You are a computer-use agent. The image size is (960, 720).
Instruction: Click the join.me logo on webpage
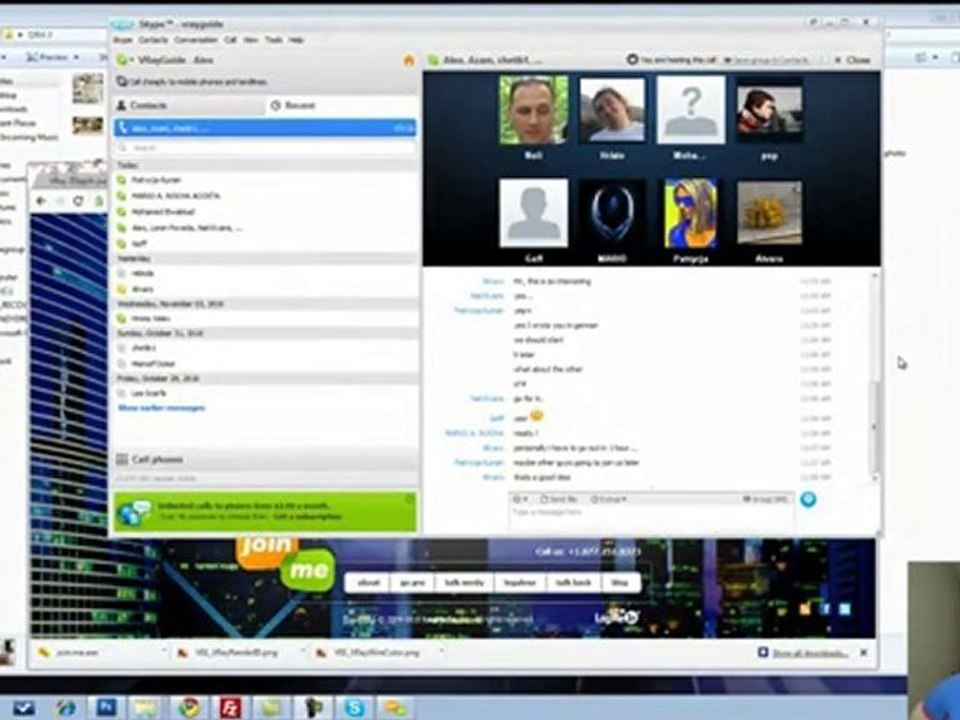click(x=286, y=563)
